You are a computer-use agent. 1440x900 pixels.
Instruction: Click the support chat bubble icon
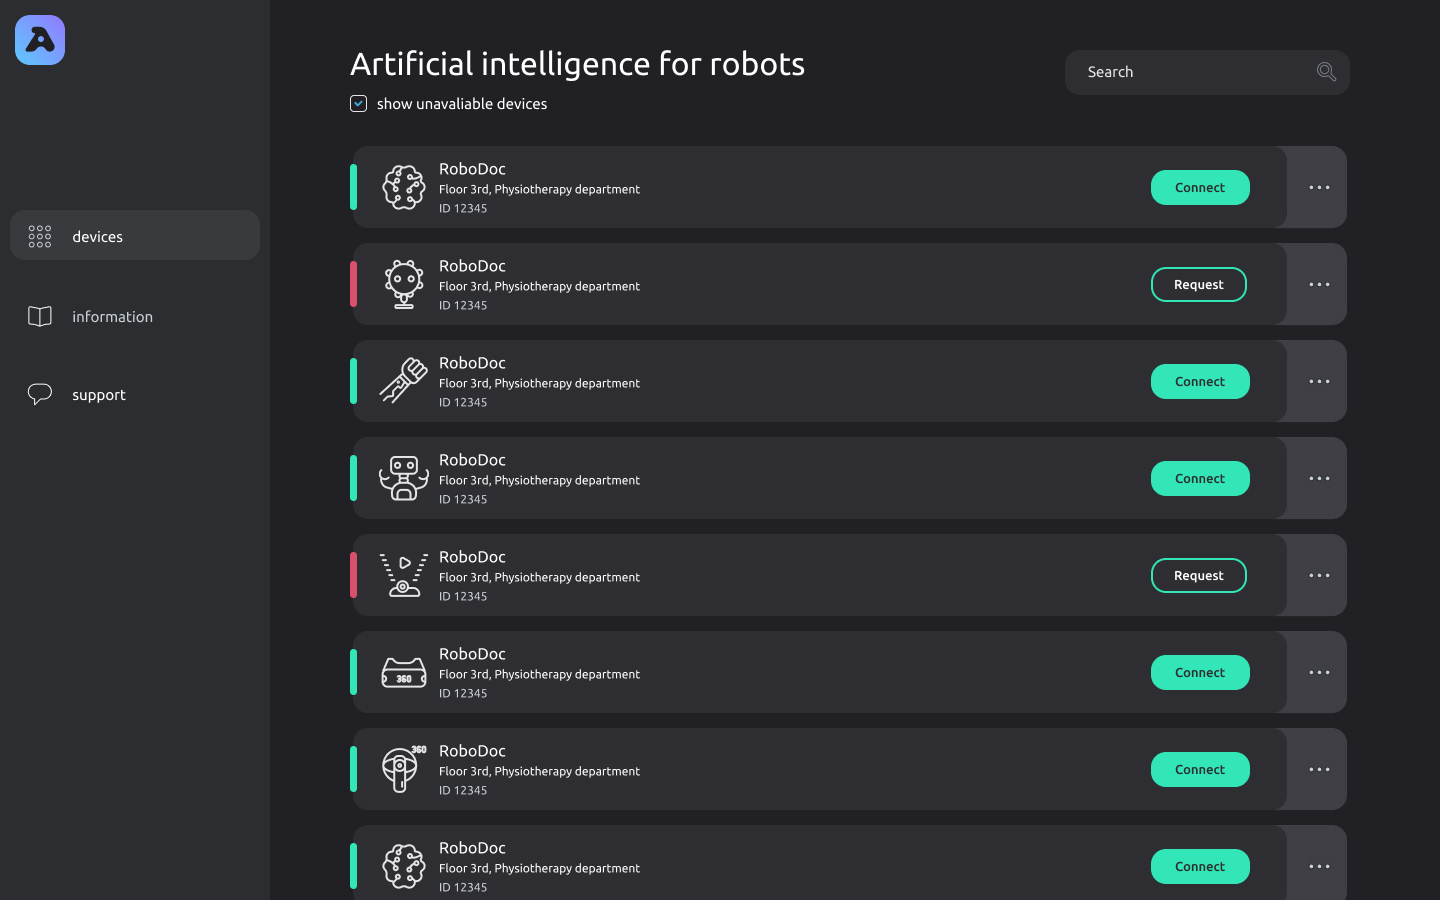pos(39,394)
